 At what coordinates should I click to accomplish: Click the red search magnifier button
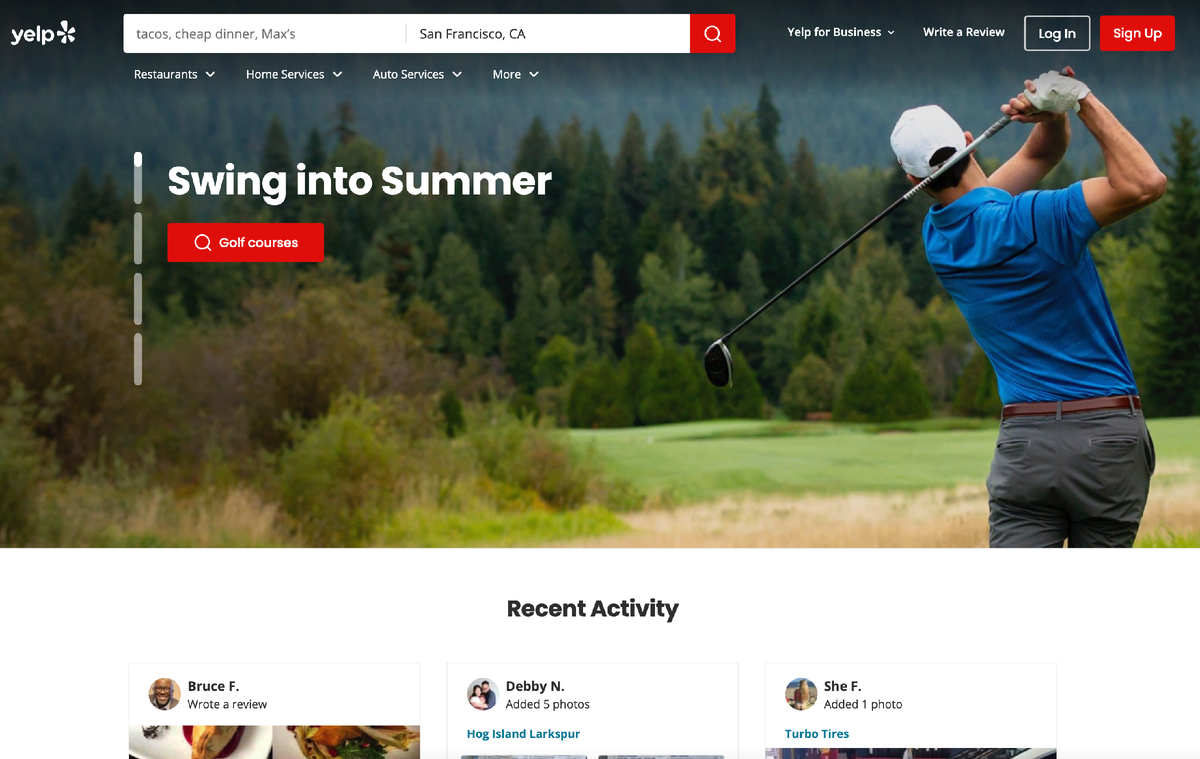(x=712, y=34)
